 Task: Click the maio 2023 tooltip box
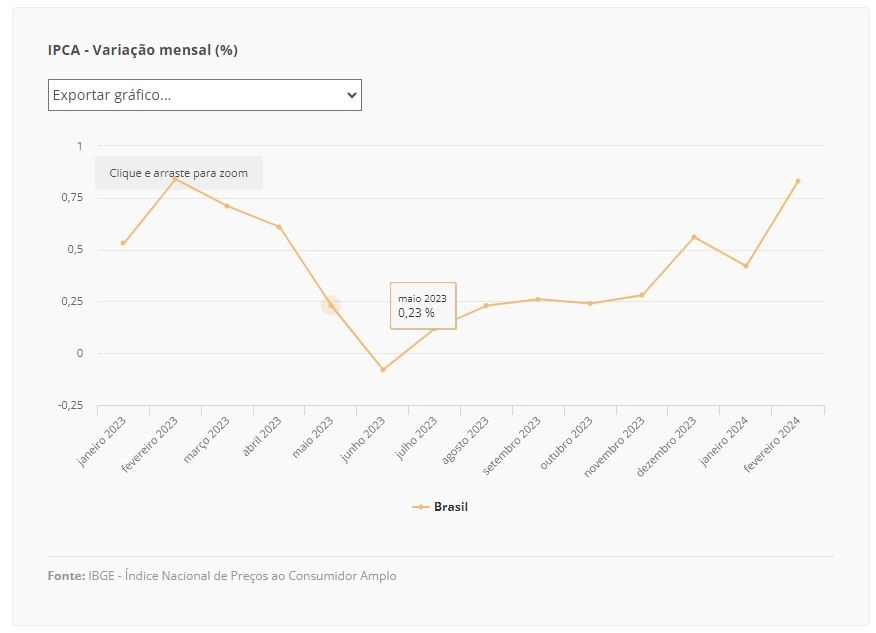coord(423,306)
